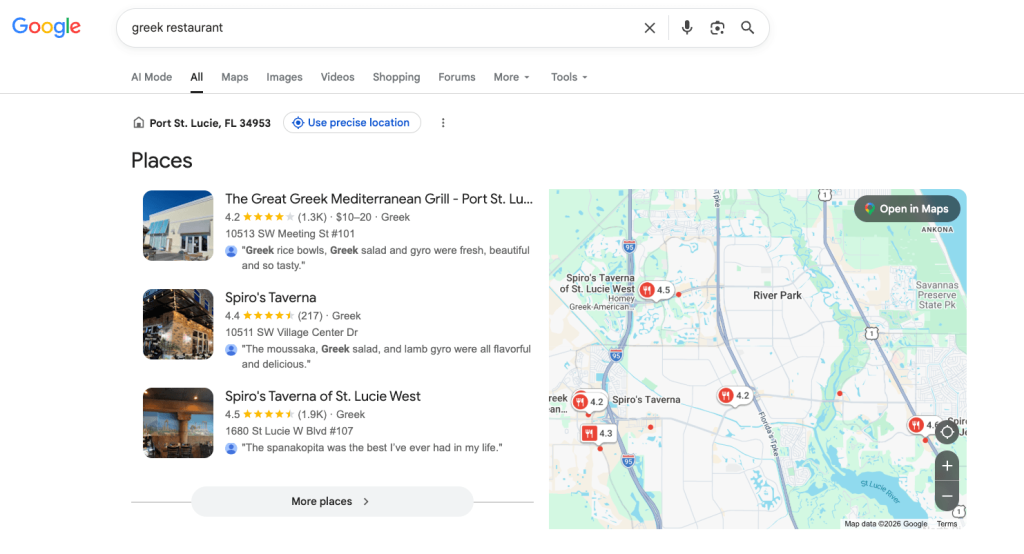Open The Great Greek restaurant photo
Screen dimensions: 1024x554
[x=178, y=225]
